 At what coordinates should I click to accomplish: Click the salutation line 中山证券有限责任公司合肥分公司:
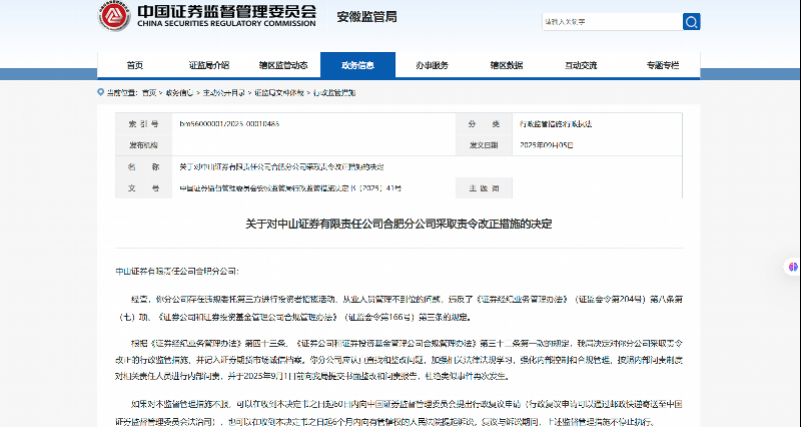click(x=177, y=271)
